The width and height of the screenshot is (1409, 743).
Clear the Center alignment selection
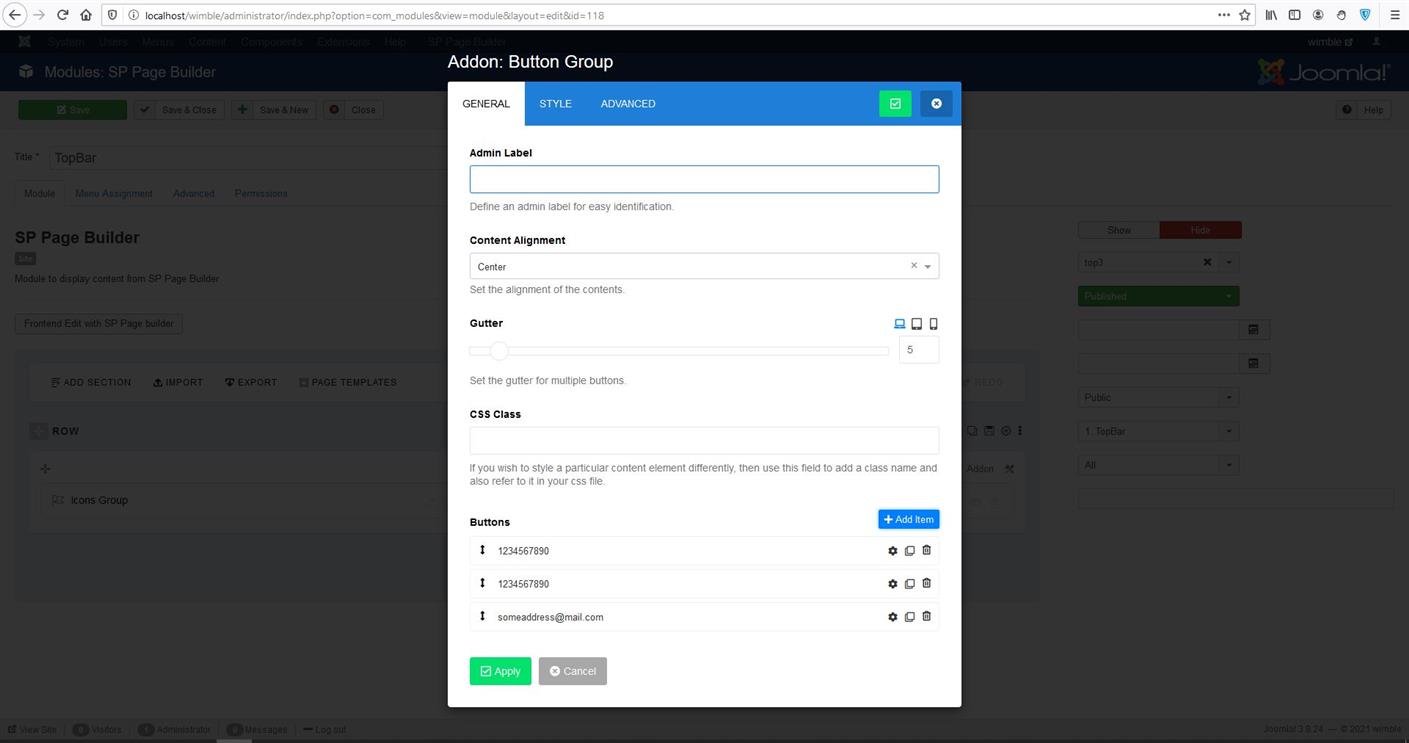913,266
